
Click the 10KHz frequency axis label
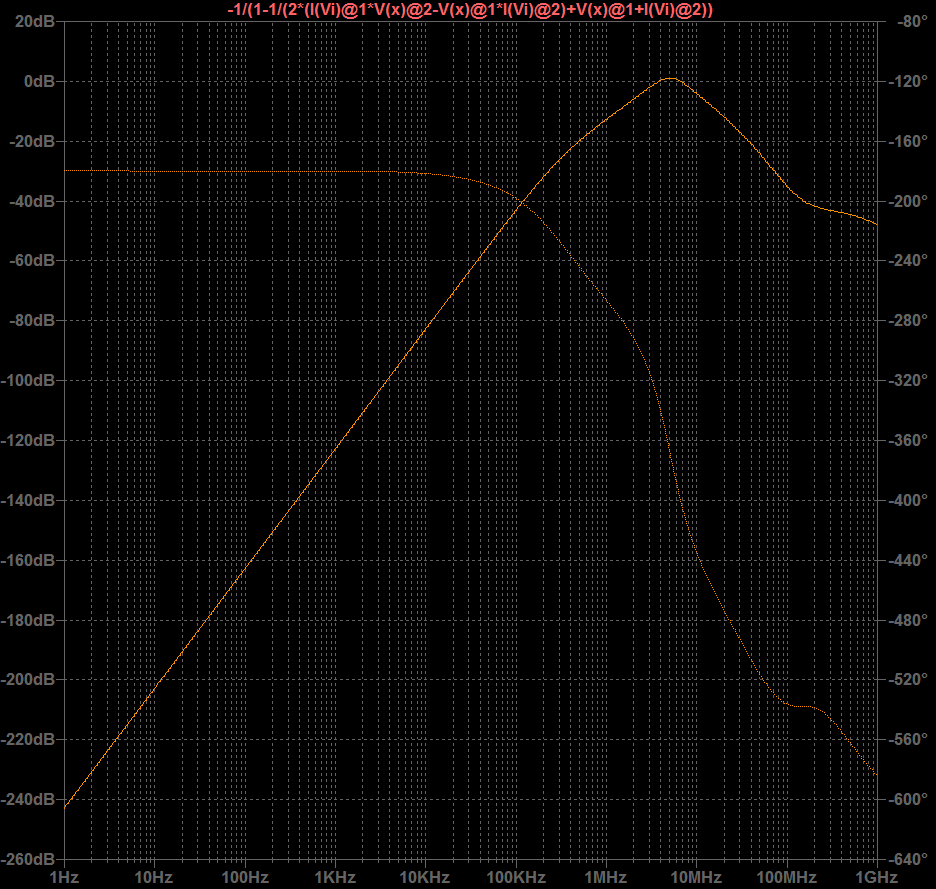coord(424,877)
